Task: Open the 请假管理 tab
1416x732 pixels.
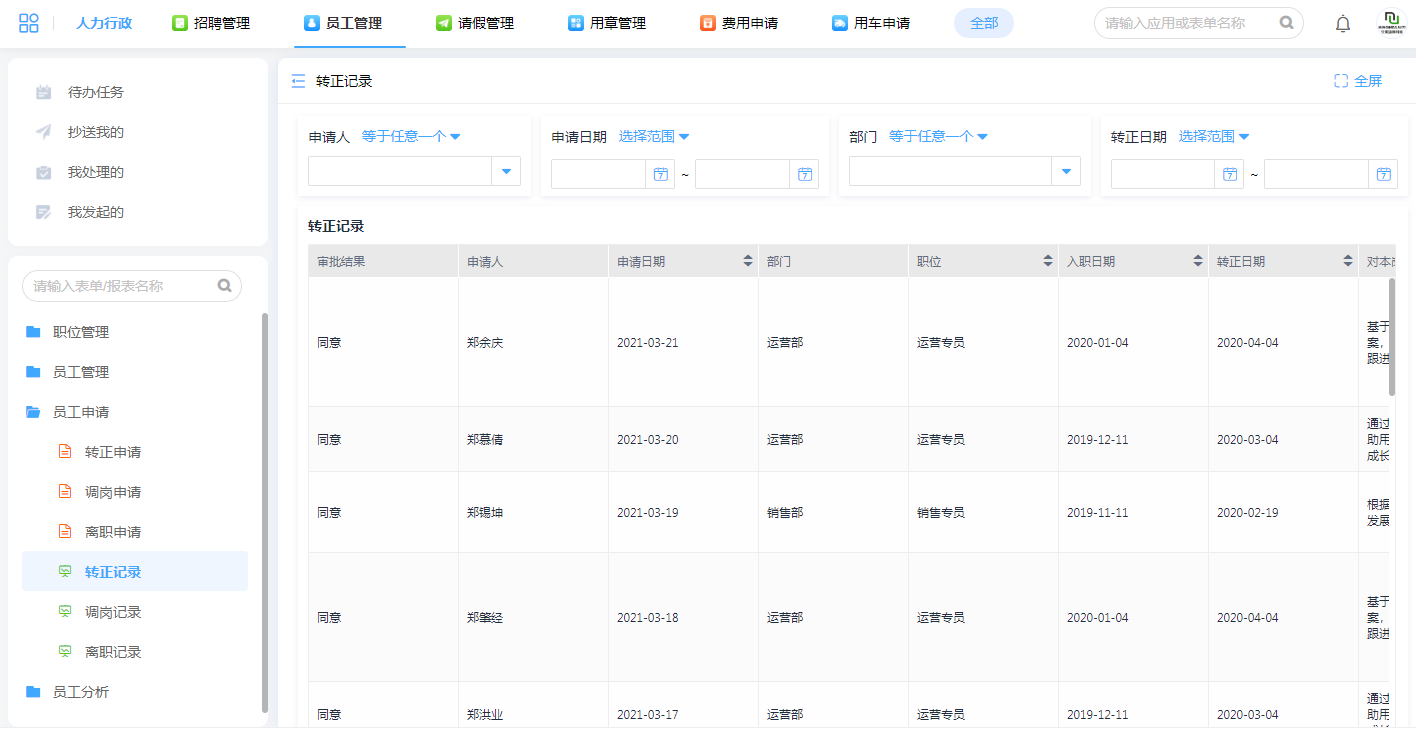Action: coord(475,23)
